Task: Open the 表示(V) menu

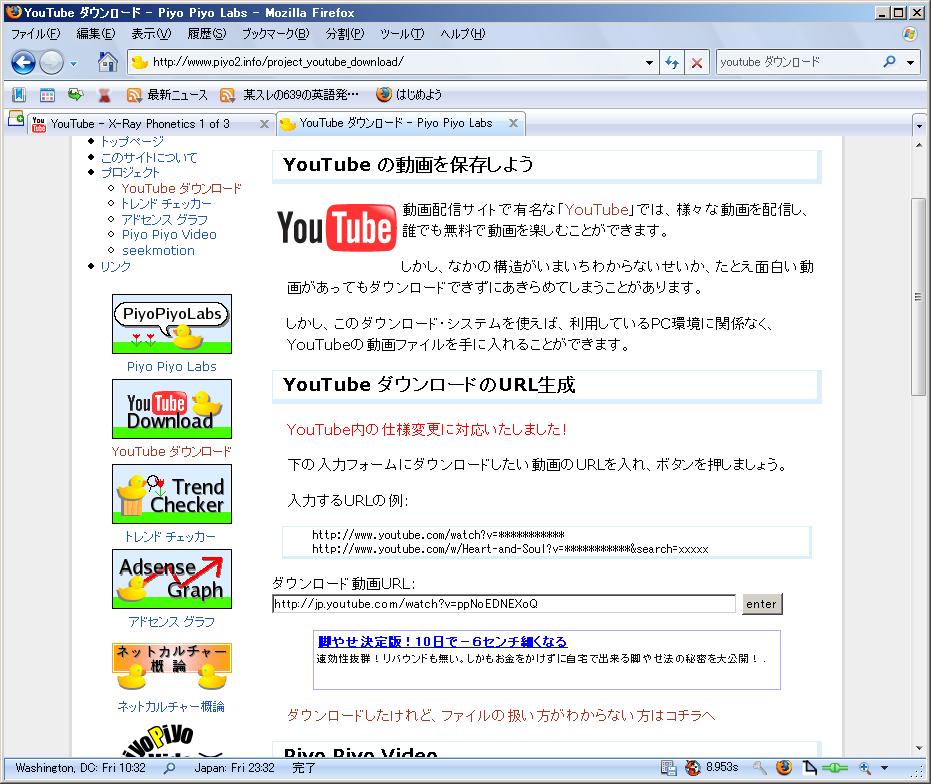Action: (x=151, y=34)
